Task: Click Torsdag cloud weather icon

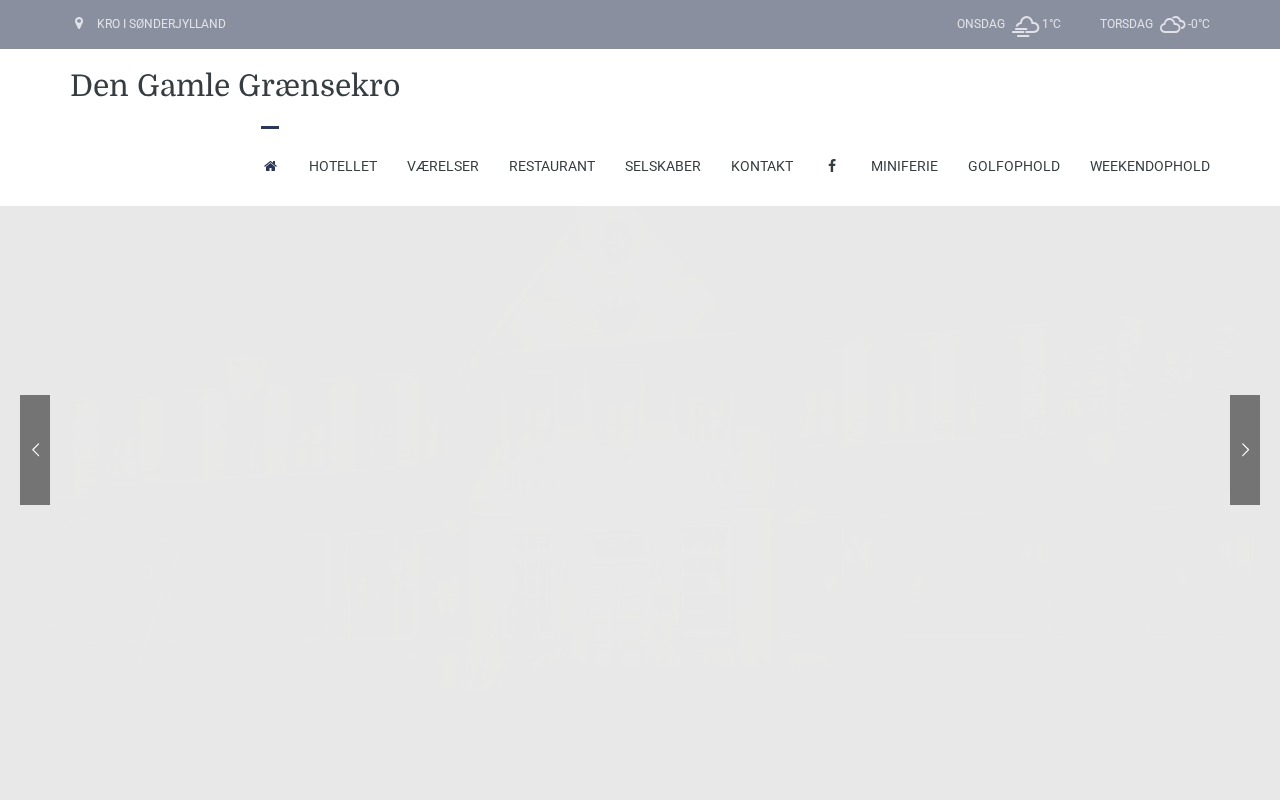Action: coord(1172,25)
